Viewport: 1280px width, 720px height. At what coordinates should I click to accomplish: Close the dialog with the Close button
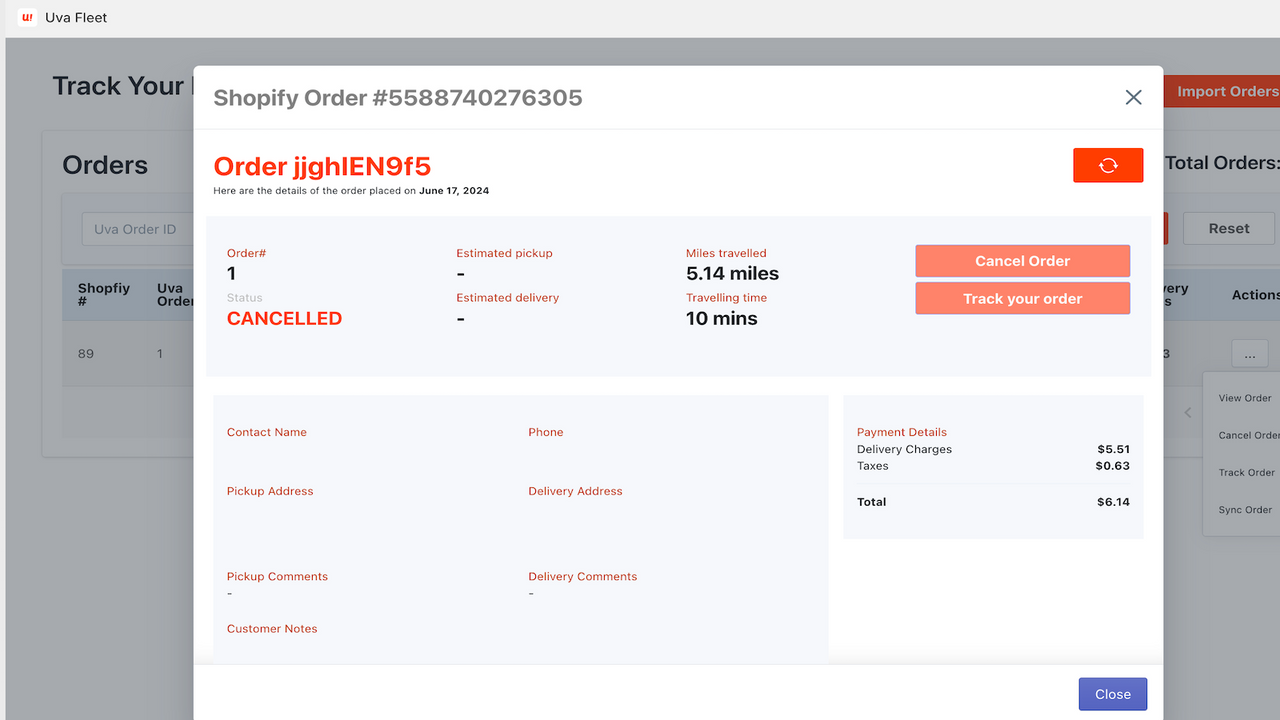coord(1112,693)
